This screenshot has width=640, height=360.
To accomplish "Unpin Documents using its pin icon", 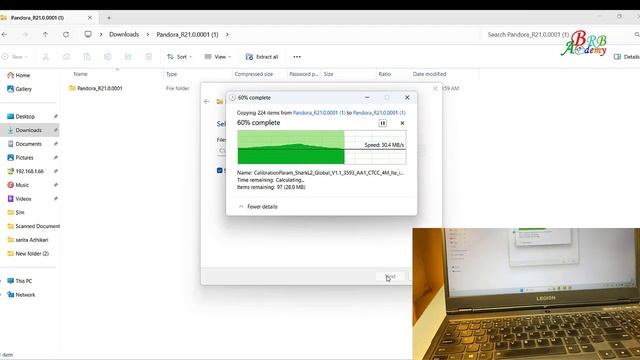I will (x=56, y=144).
